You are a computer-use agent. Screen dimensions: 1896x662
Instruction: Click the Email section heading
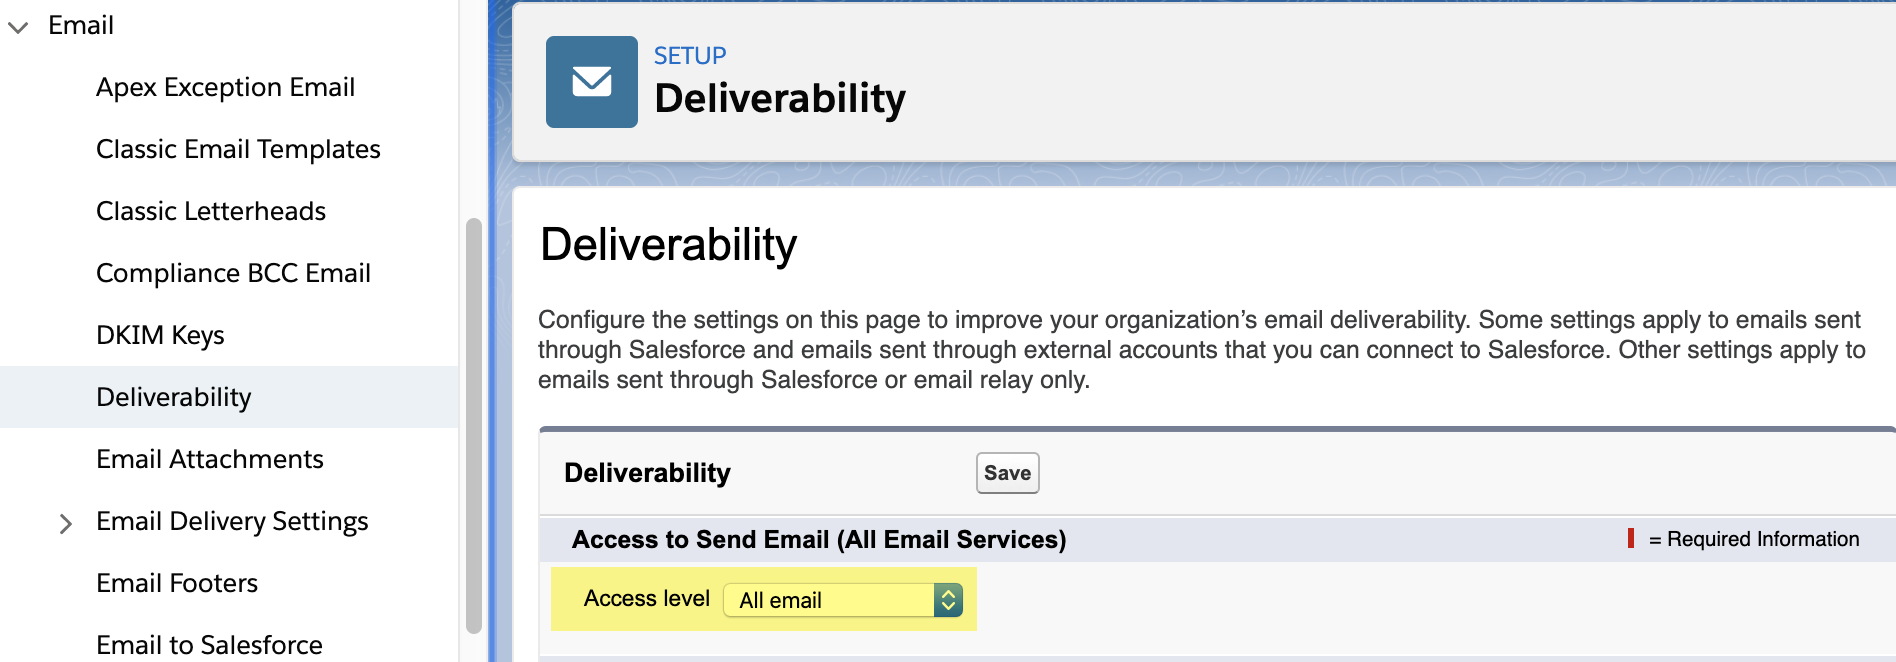(x=81, y=25)
